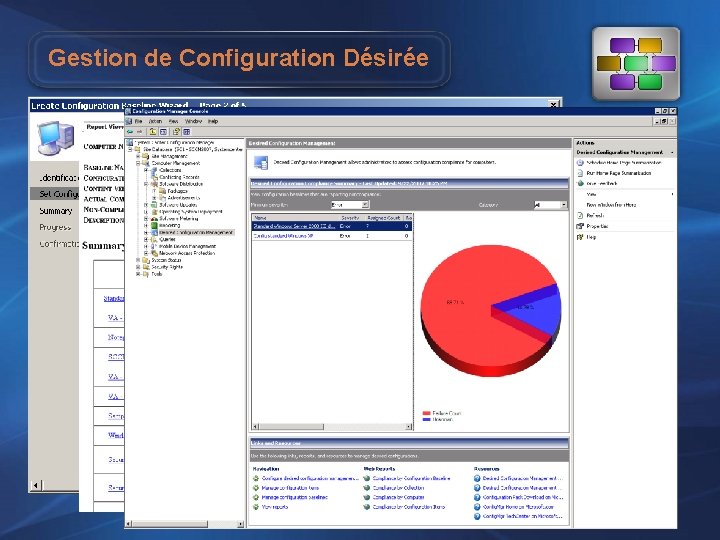Click the Desired Configuration Management header computer icon
The width and height of the screenshot is (720, 540).
[261, 163]
